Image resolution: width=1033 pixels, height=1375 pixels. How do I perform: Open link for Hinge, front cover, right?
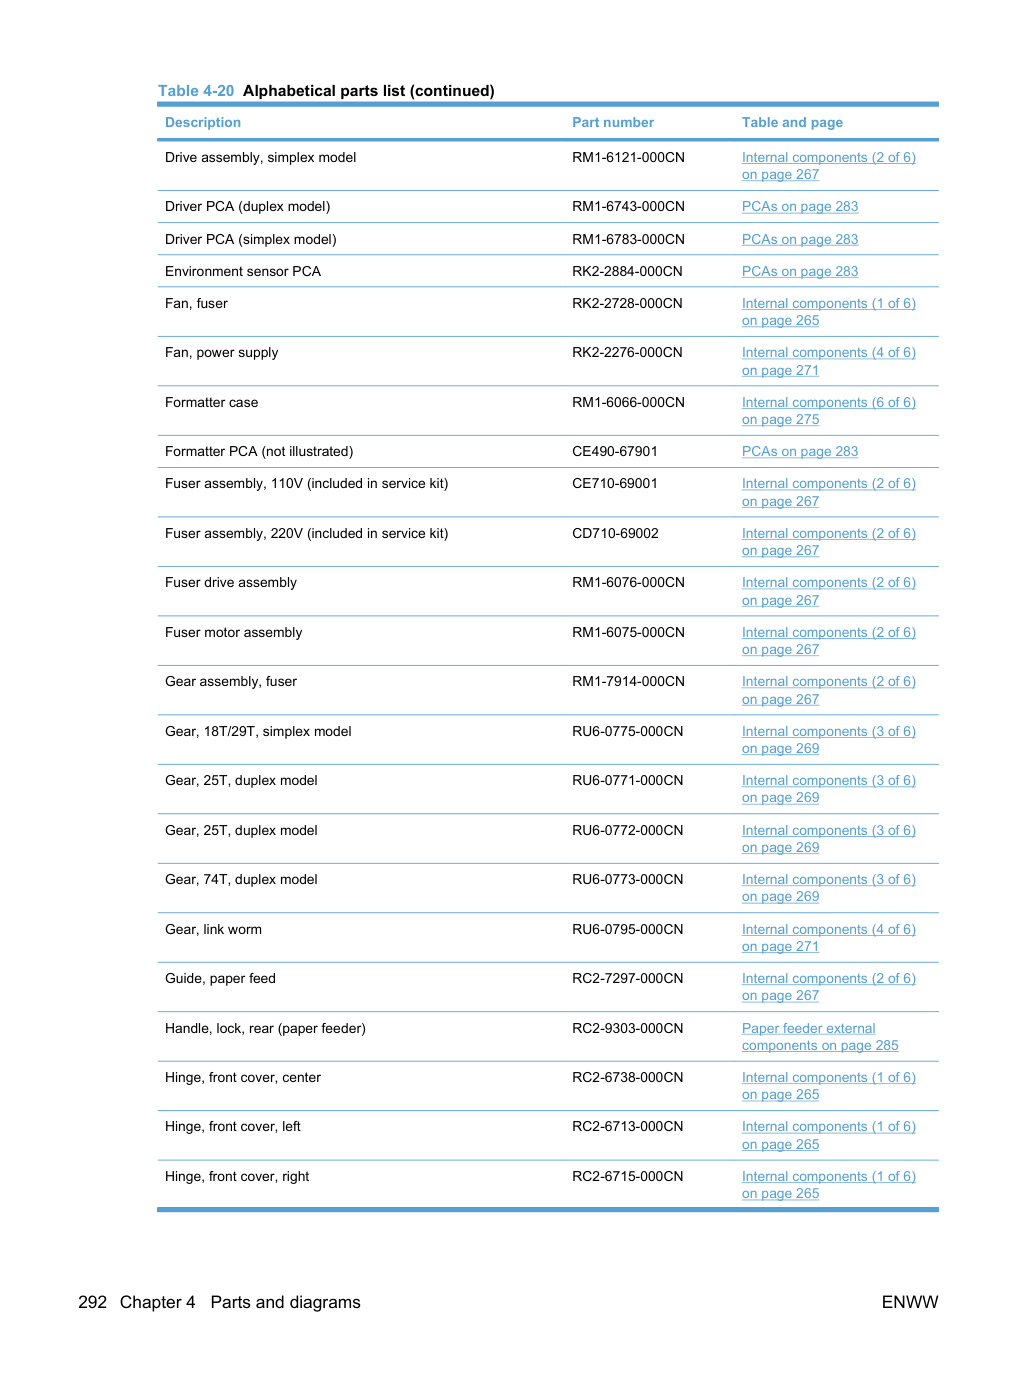828,1185
